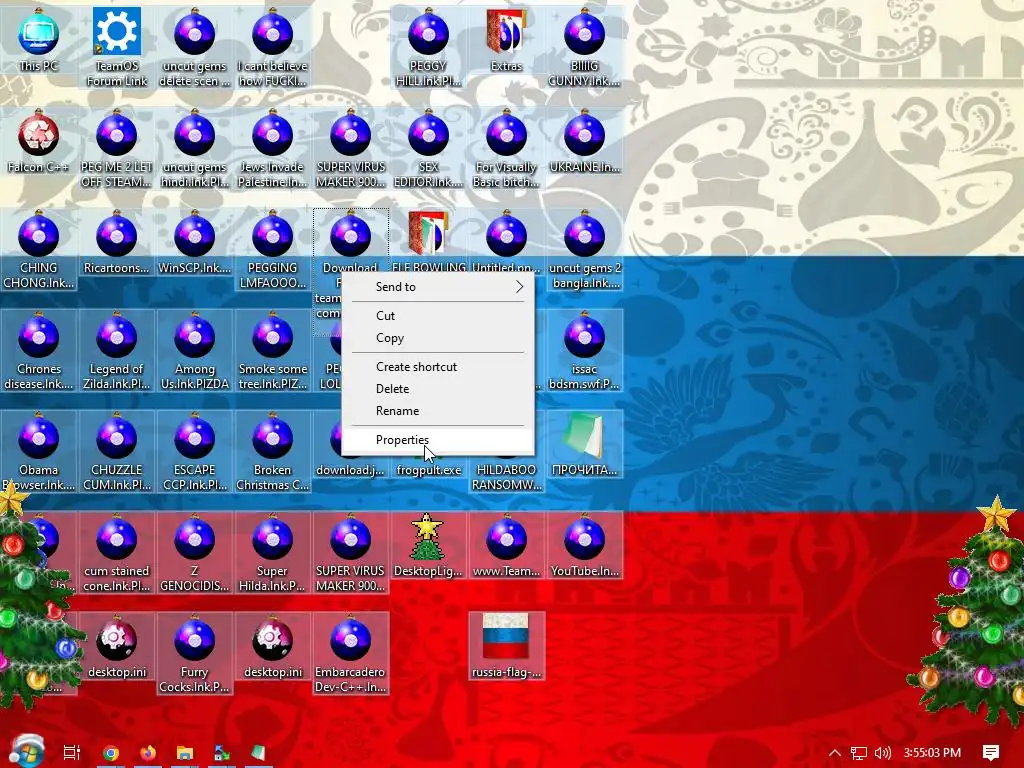Select the UKRAINE.ln desktop shortcut

pos(584,142)
